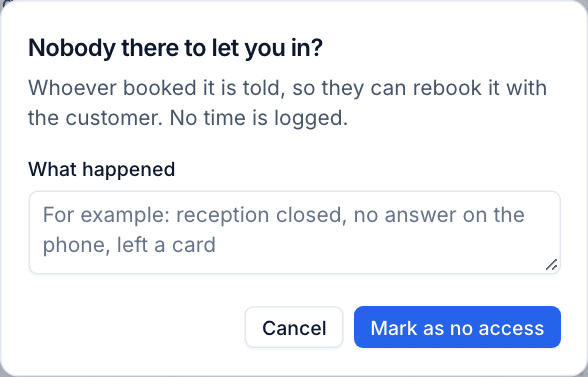The height and width of the screenshot is (377, 588).
Task: Click the blank dialog area left of Cancel
Action: pos(135,327)
